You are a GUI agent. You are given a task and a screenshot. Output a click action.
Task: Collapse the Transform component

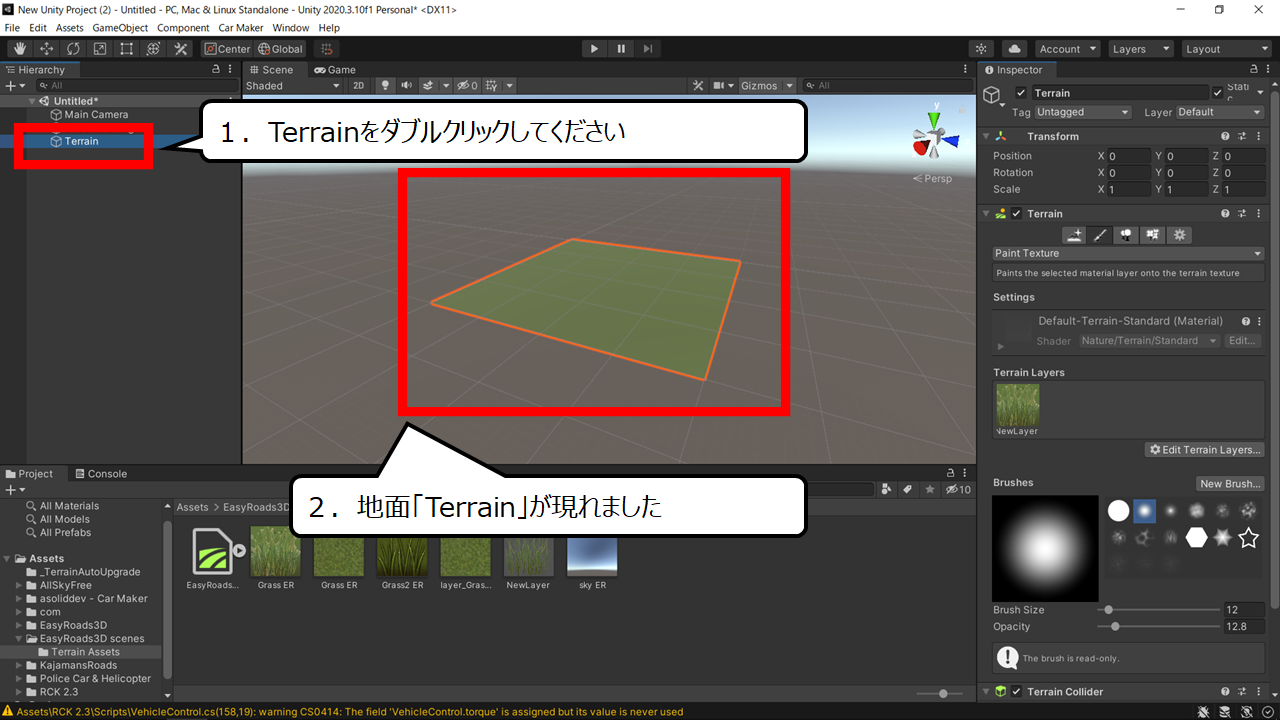click(x=985, y=137)
